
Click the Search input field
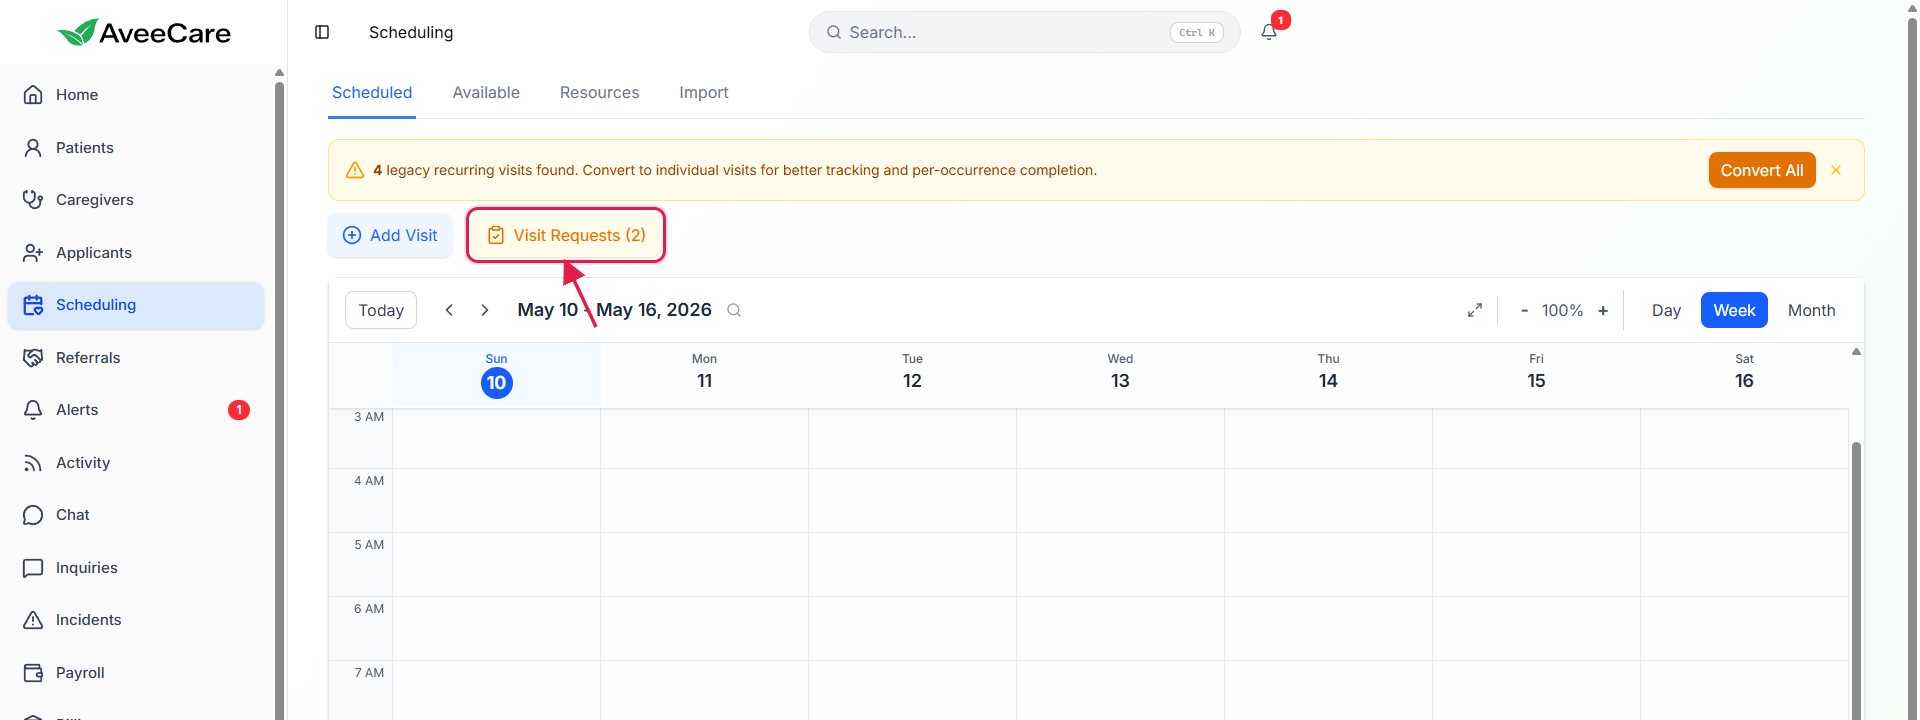(x=1025, y=32)
